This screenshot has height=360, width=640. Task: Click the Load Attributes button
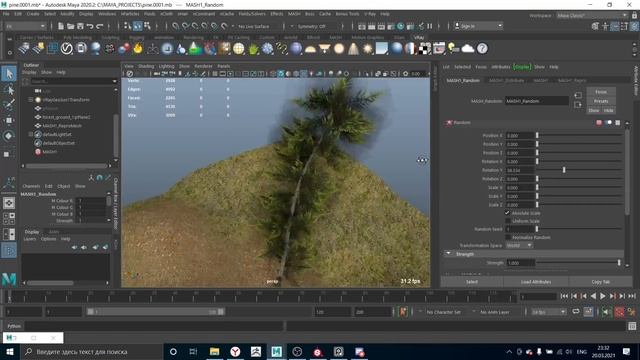(536, 282)
